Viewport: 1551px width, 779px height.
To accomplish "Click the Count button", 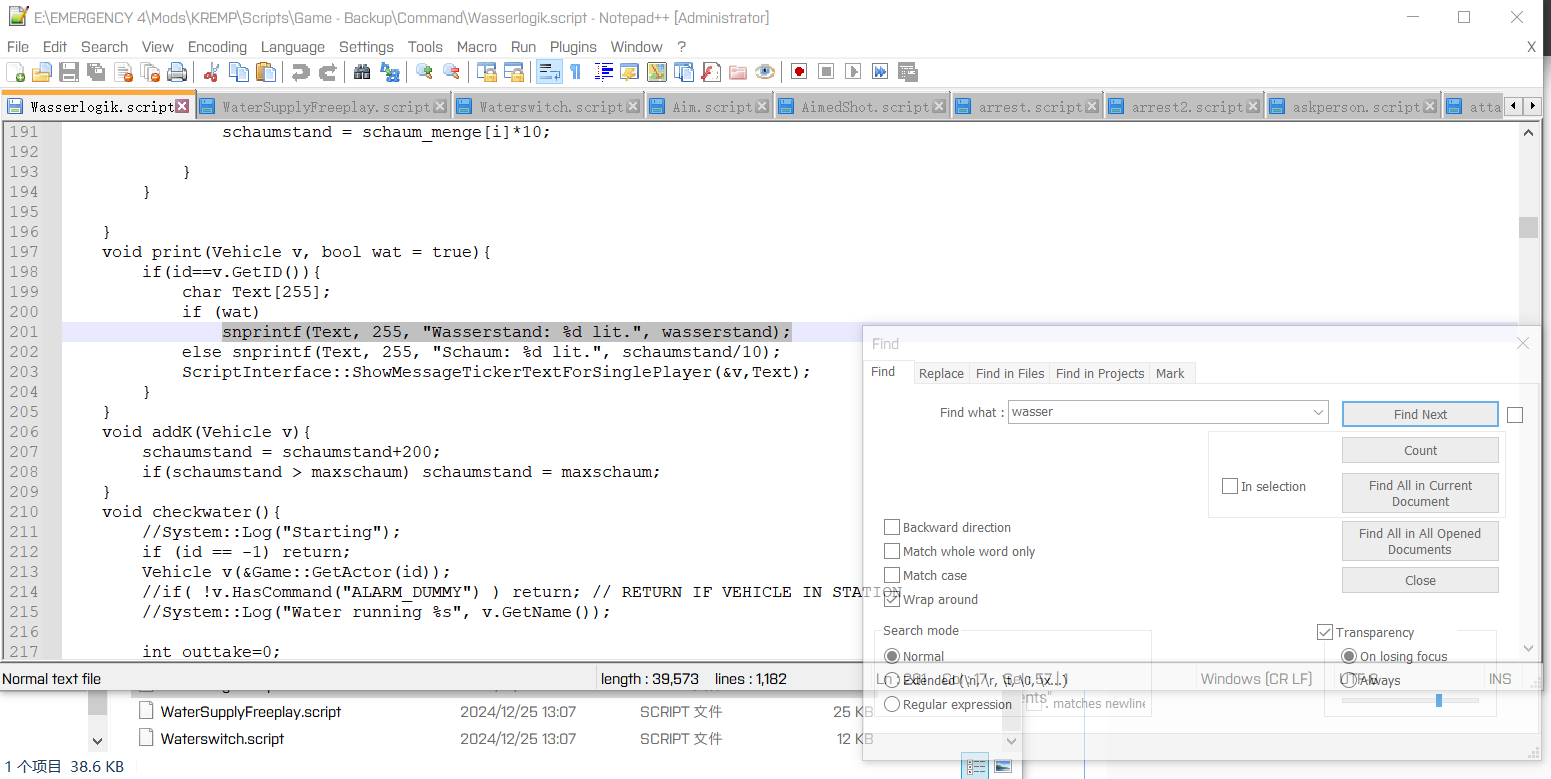I will tap(1419, 450).
